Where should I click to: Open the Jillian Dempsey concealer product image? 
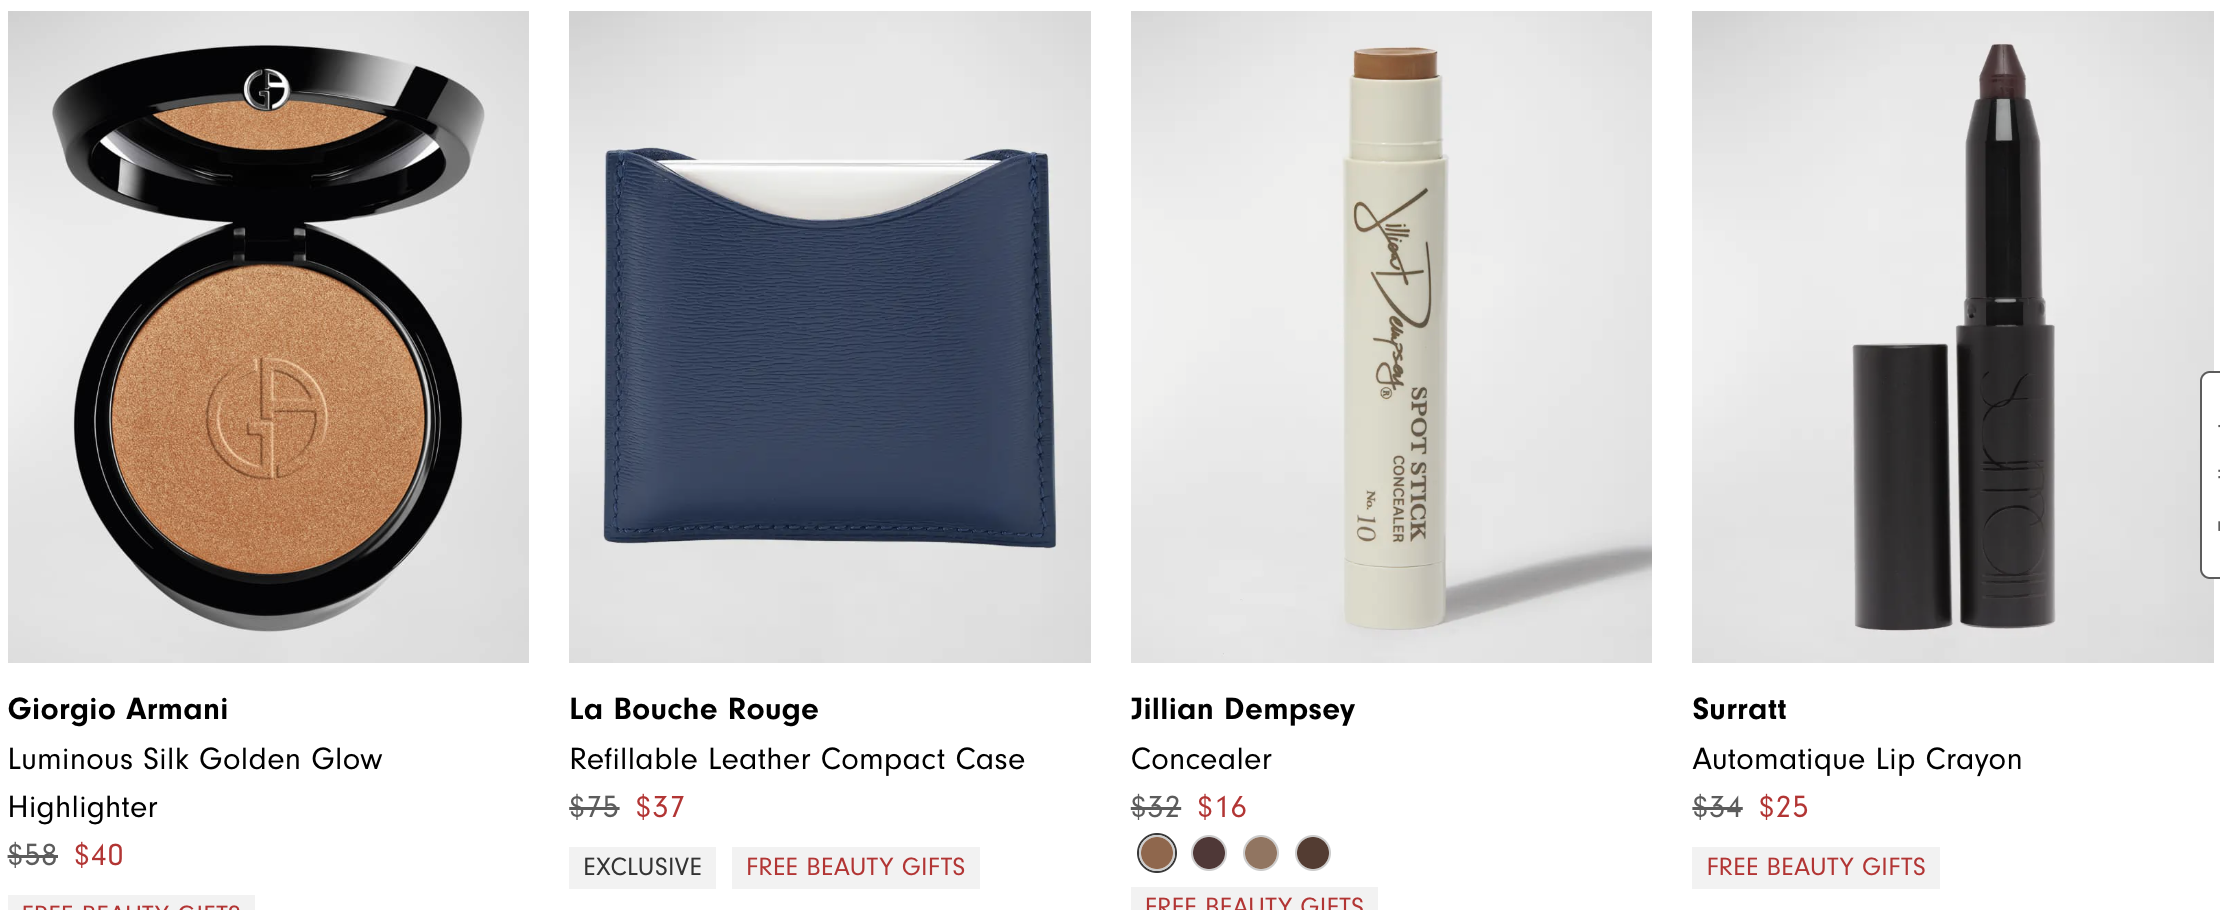coord(1391,337)
